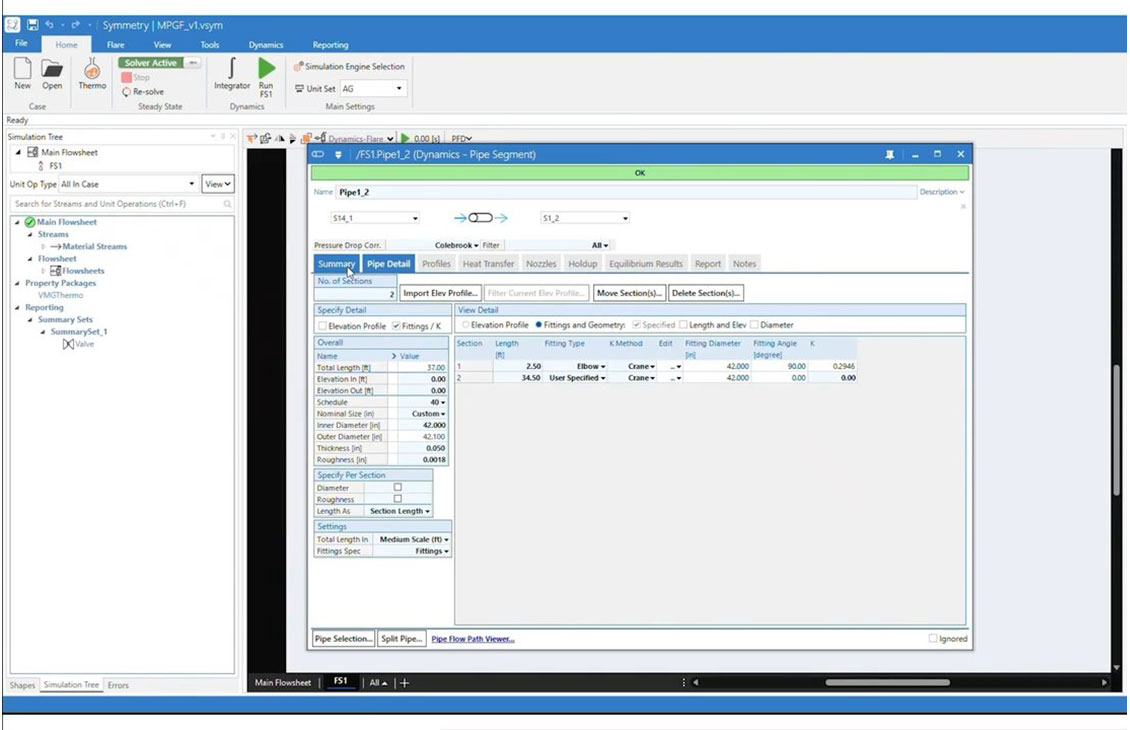Click the green check icon at Main Flowsheet
This screenshot has width=1130, height=730.
[30, 222]
